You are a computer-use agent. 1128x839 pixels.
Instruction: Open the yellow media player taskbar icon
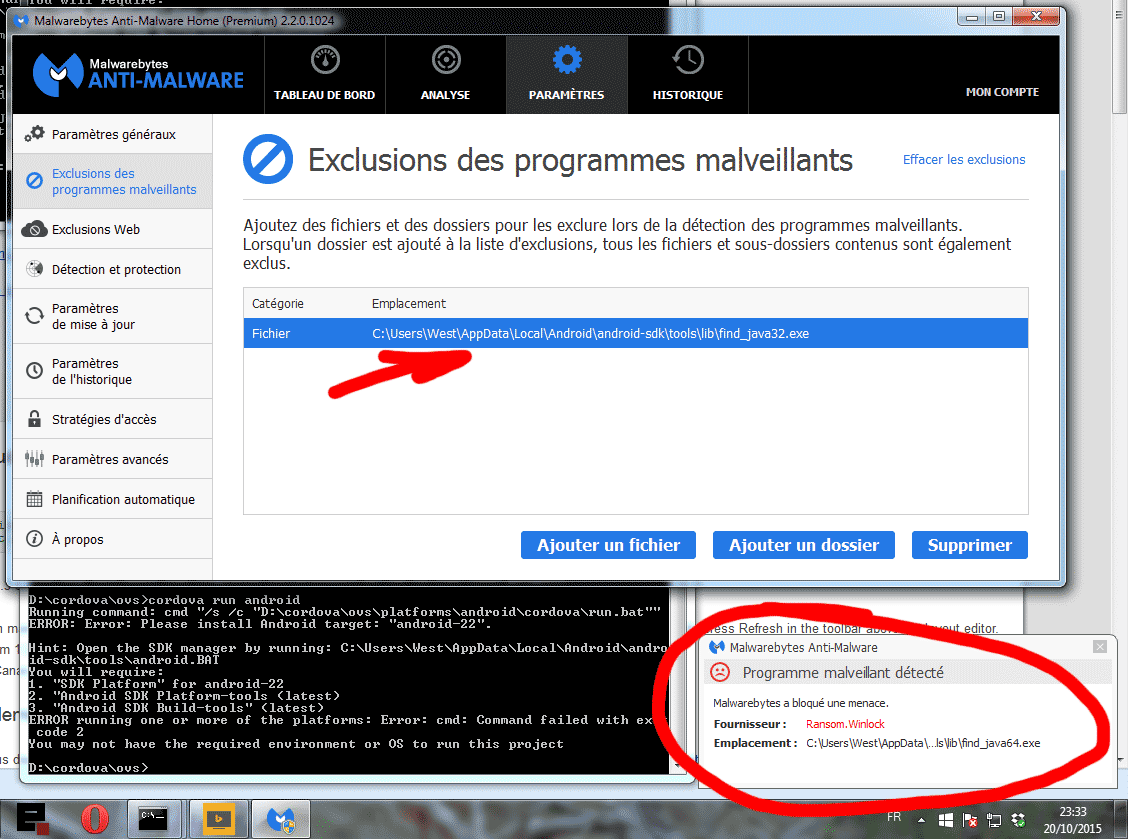pos(219,819)
